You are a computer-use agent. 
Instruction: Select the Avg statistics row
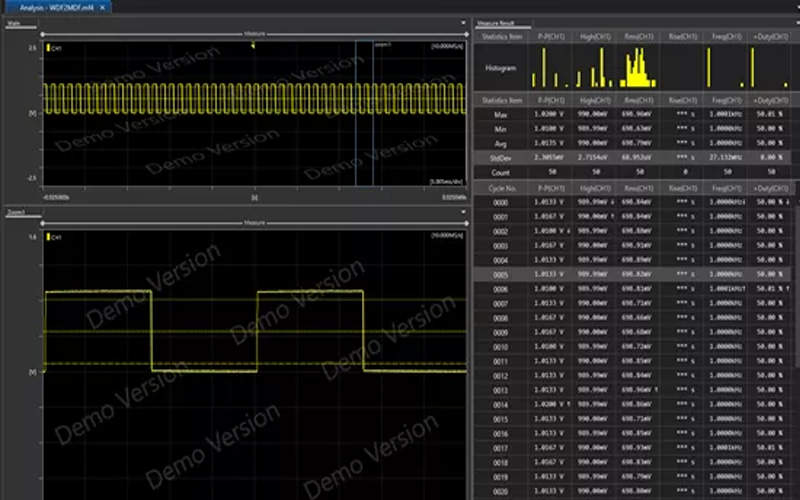coord(633,143)
